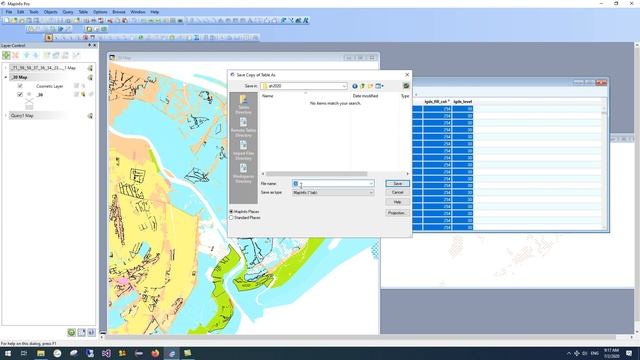Screen dimensions: 640x360
Task: Select the MapInfo Places radio button
Action: tap(231, 212)
